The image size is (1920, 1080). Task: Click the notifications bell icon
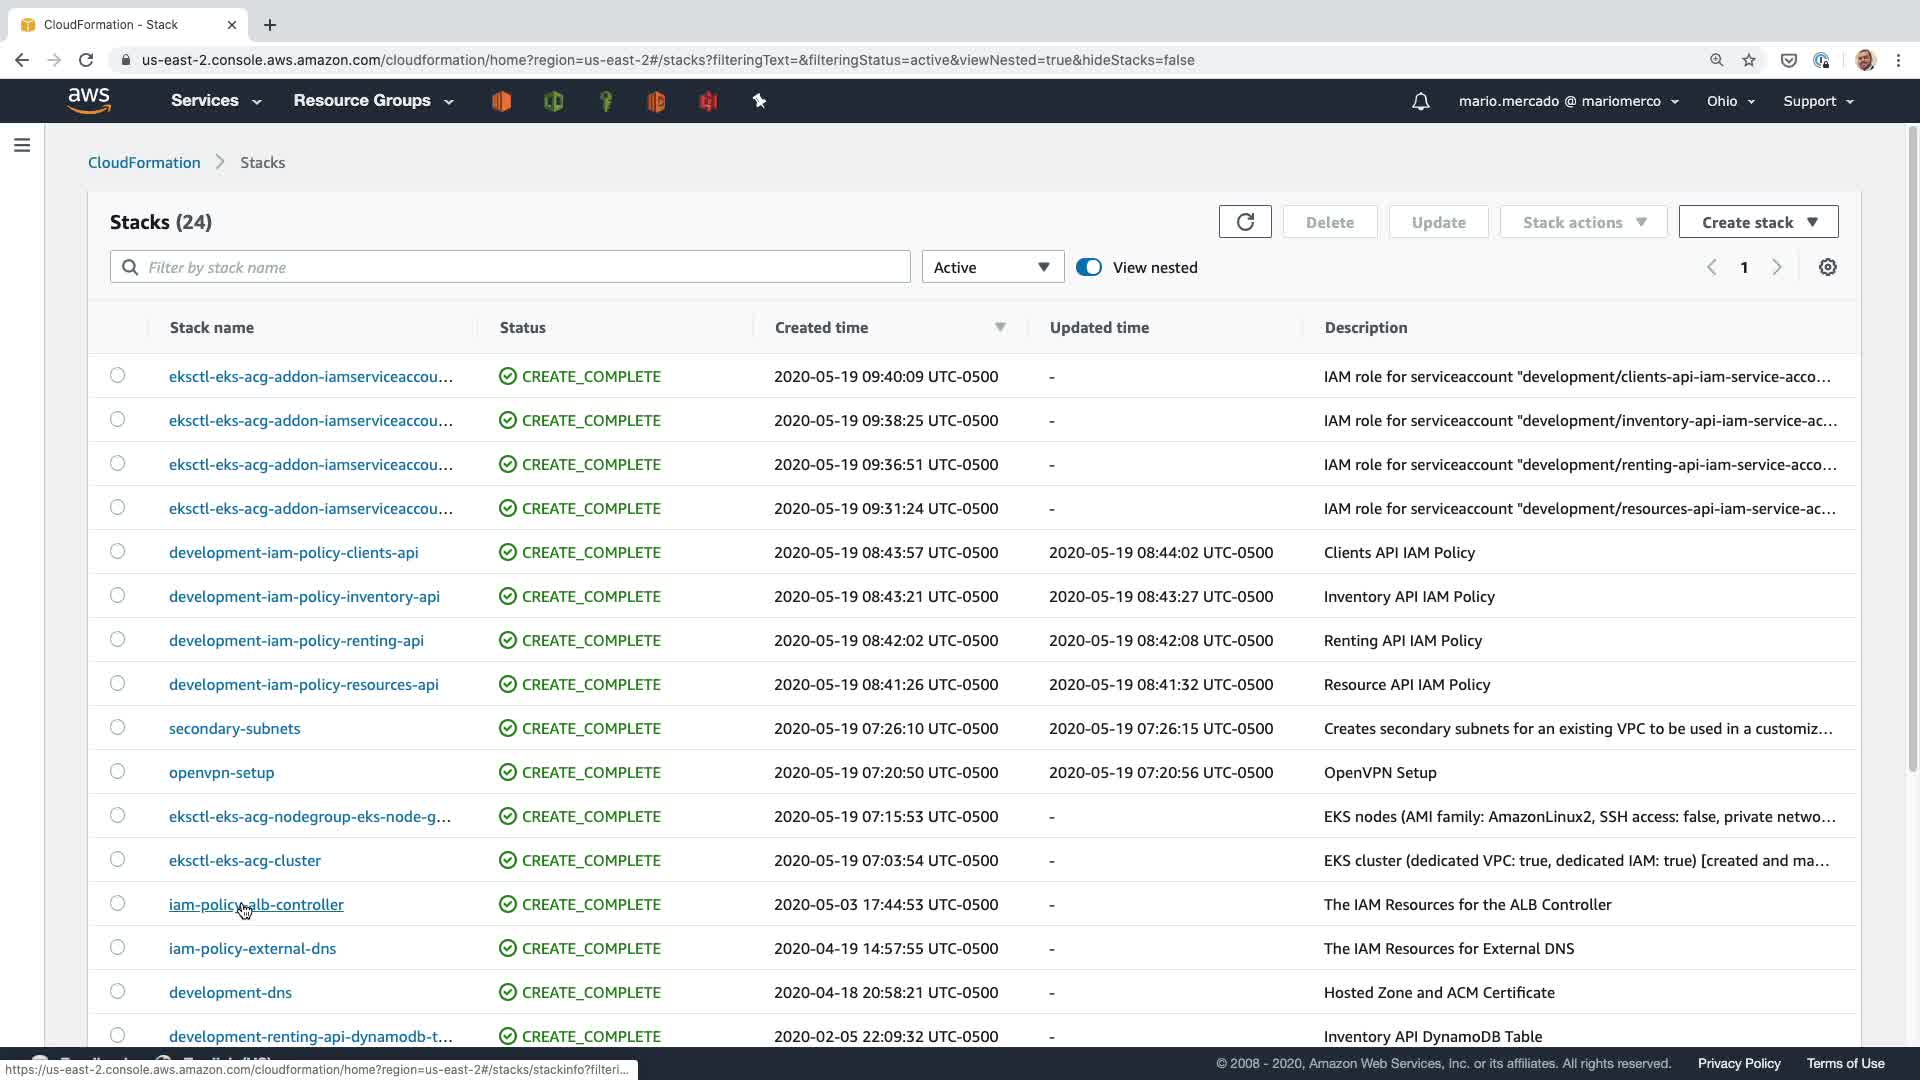point(1420,101)
